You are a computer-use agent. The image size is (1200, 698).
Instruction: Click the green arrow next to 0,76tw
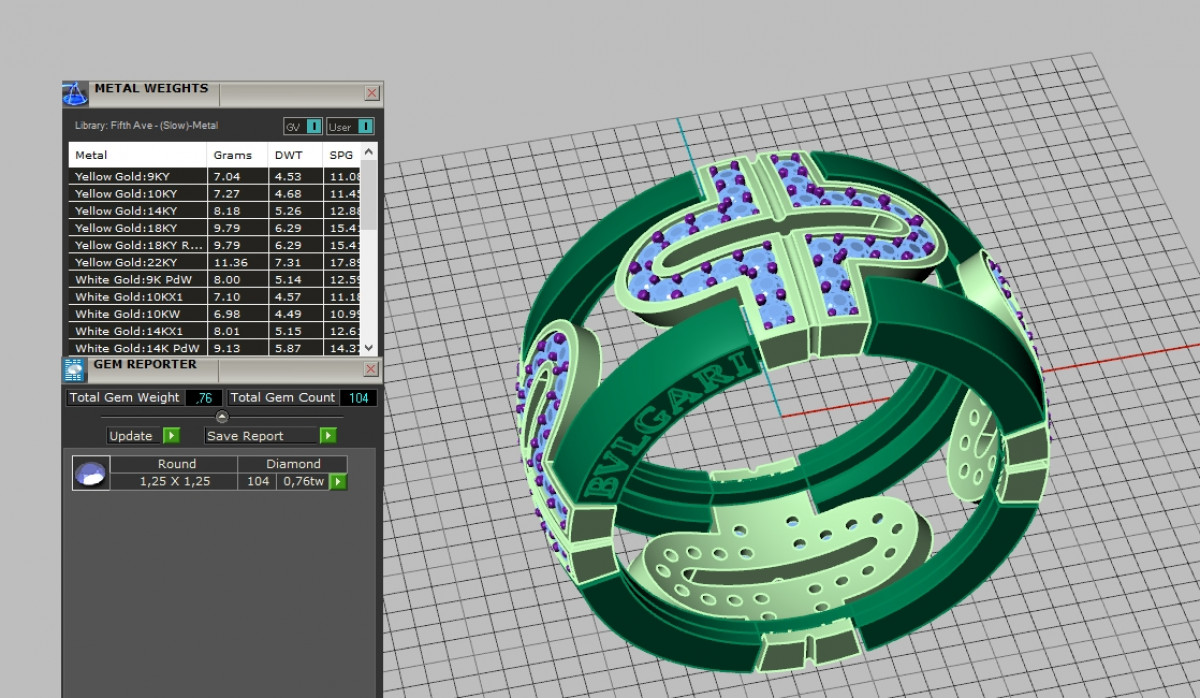pyautogui.click(x=338, y=482)
